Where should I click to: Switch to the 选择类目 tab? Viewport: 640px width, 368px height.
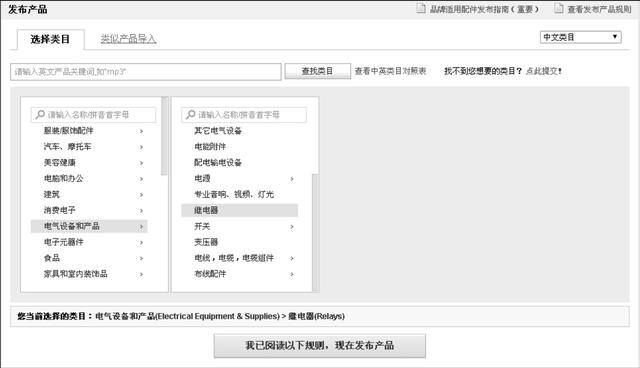(51, 40)
